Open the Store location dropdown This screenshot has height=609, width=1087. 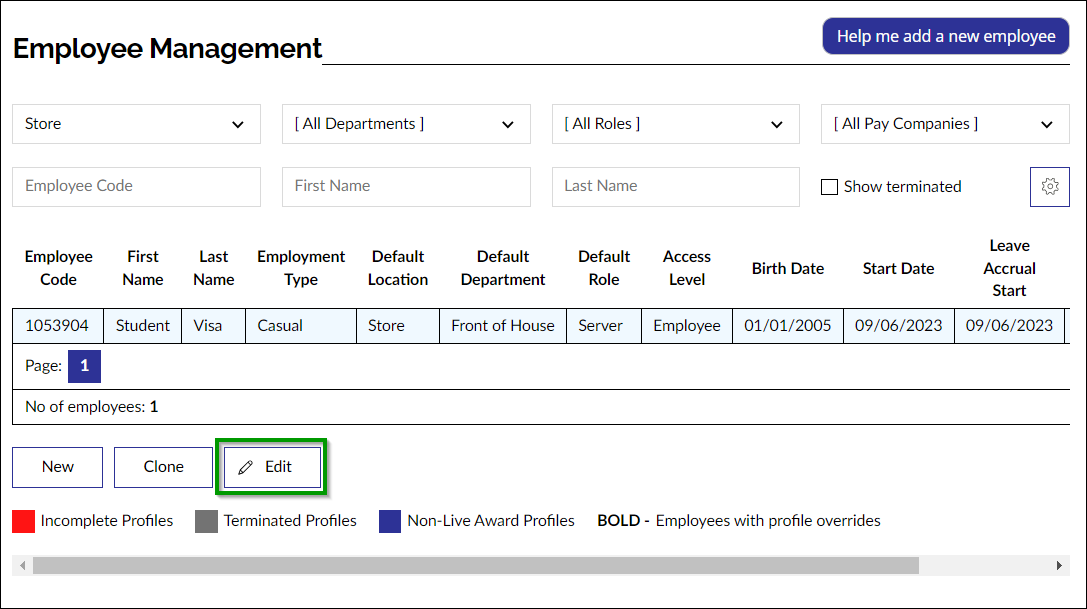136,123
